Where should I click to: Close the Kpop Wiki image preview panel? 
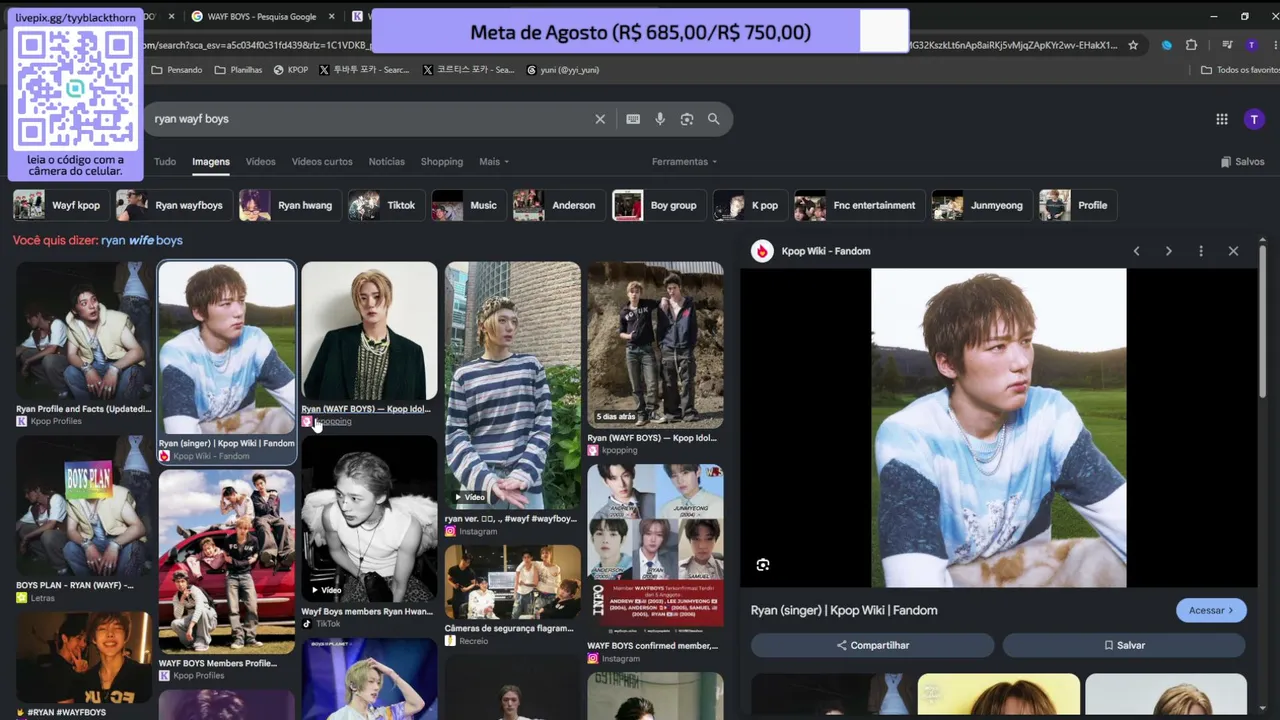tap(1233, 251)
